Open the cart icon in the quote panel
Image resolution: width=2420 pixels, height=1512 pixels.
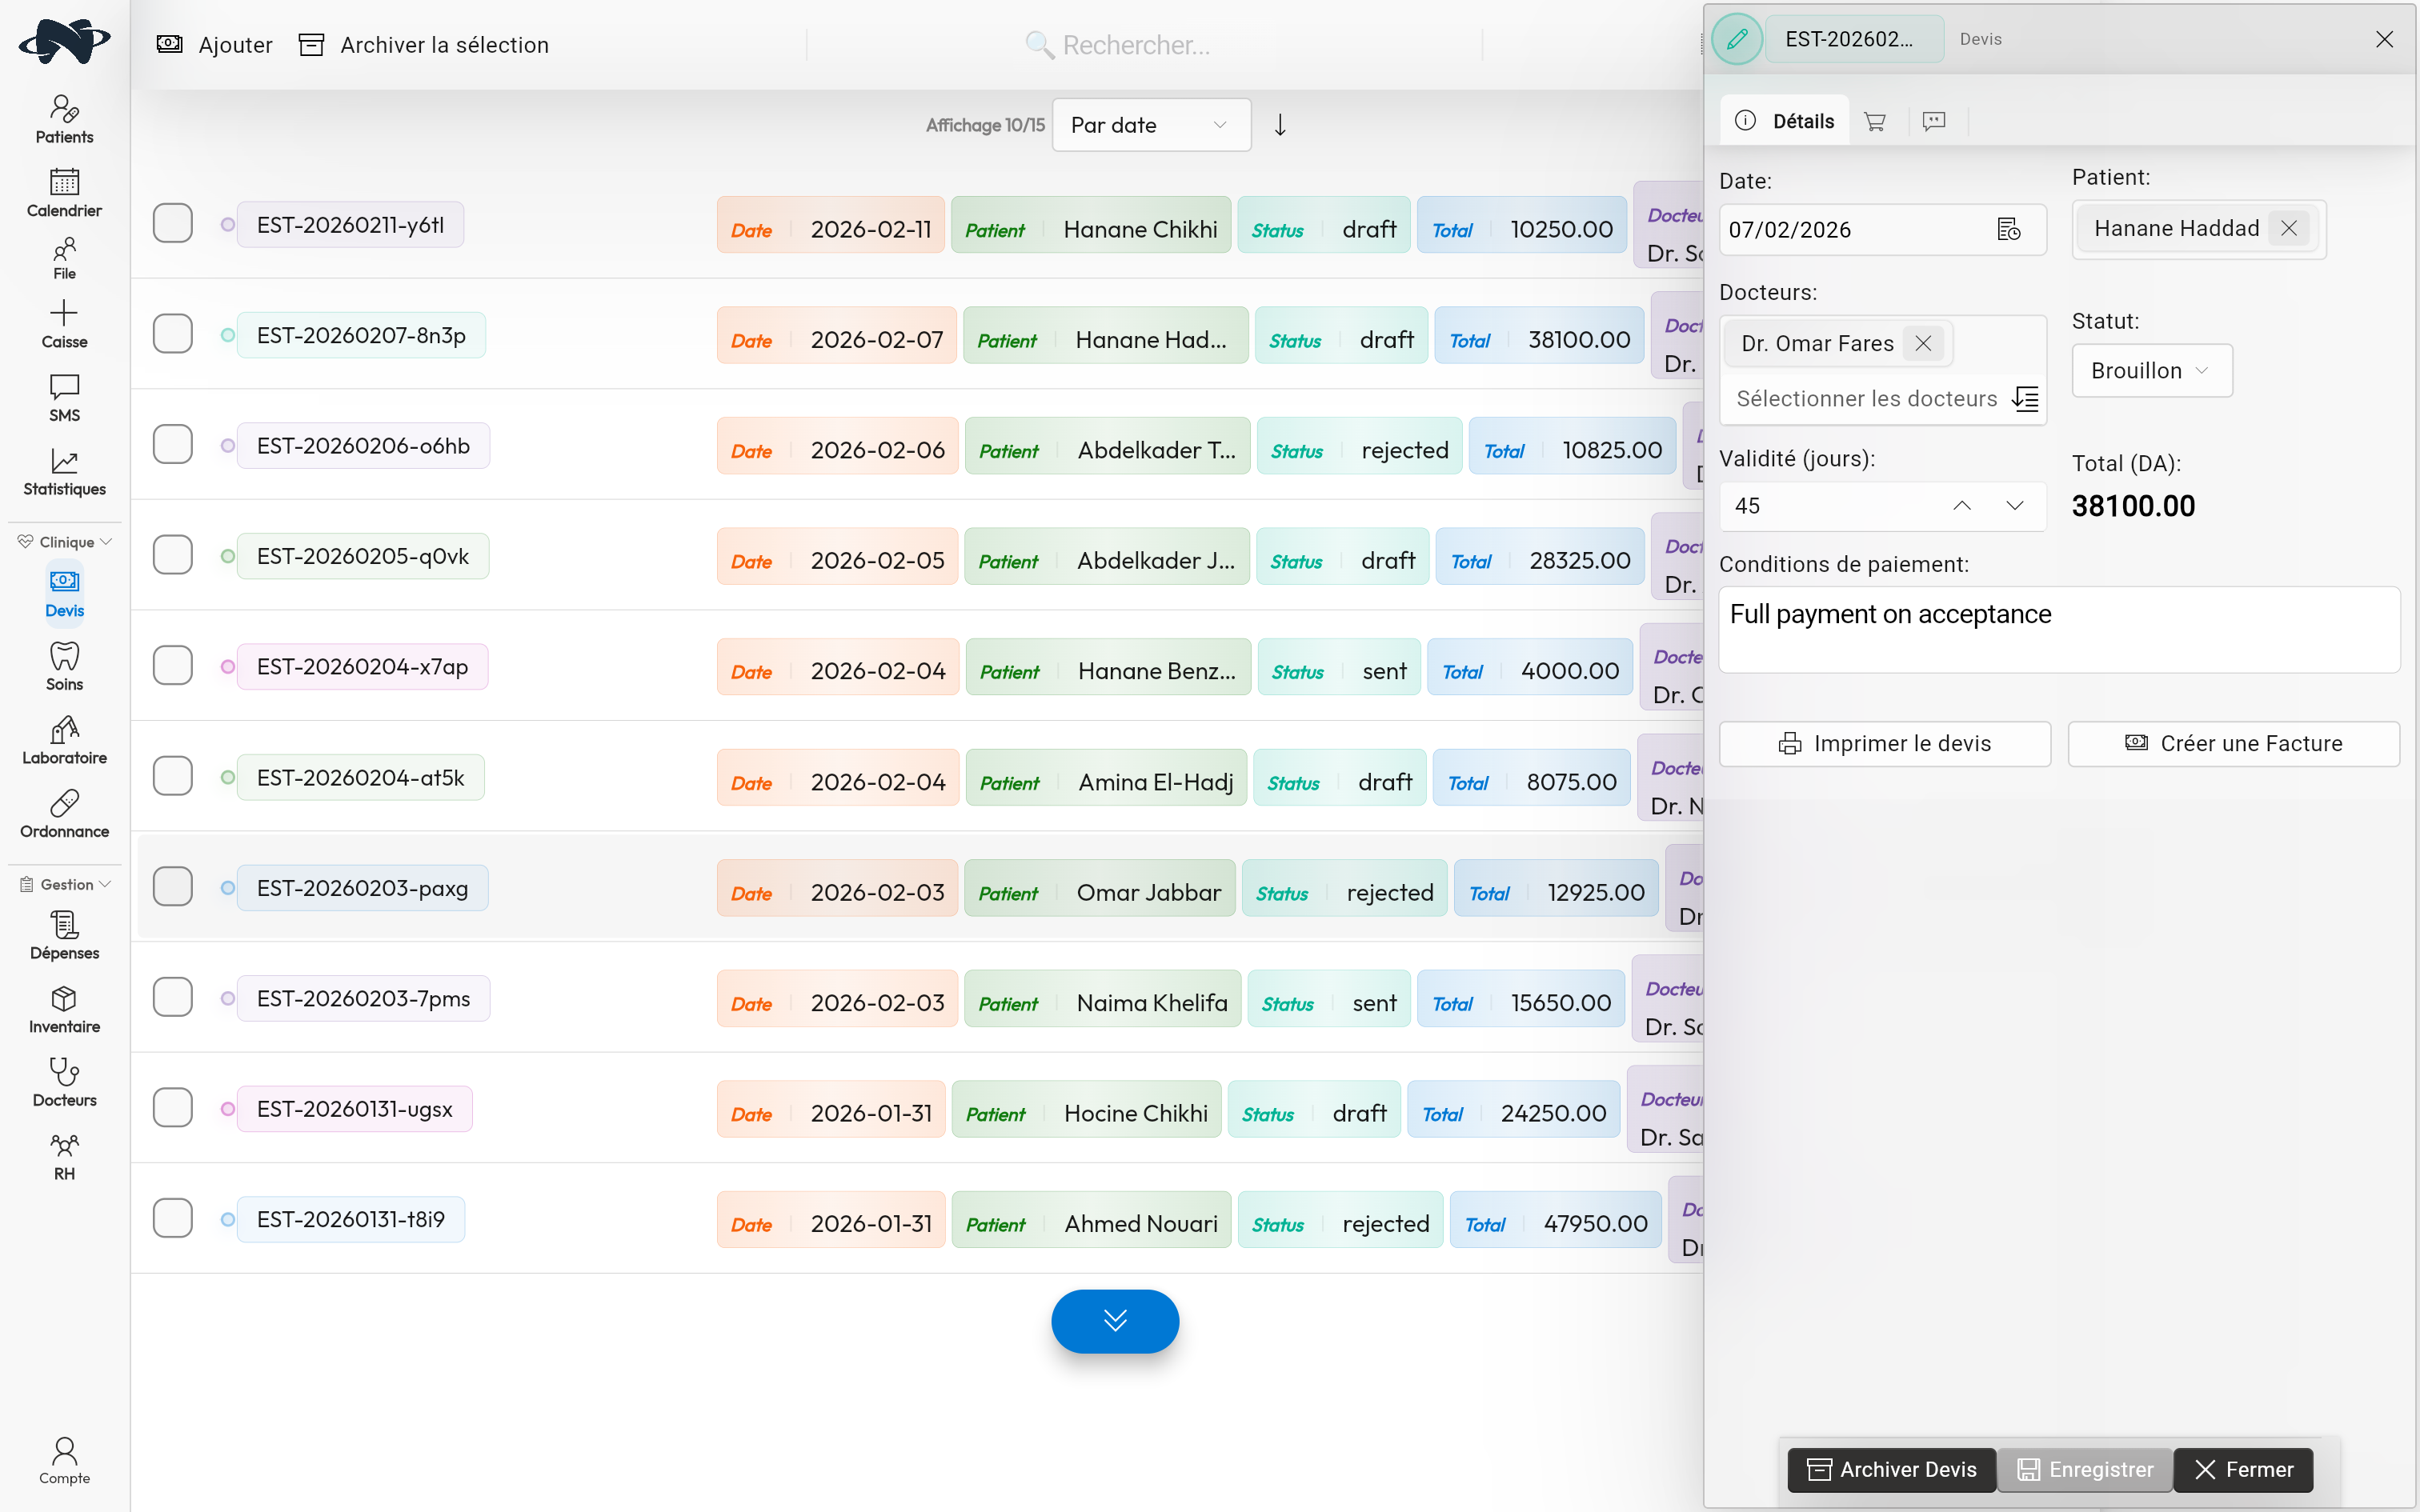coord(1875,120)
